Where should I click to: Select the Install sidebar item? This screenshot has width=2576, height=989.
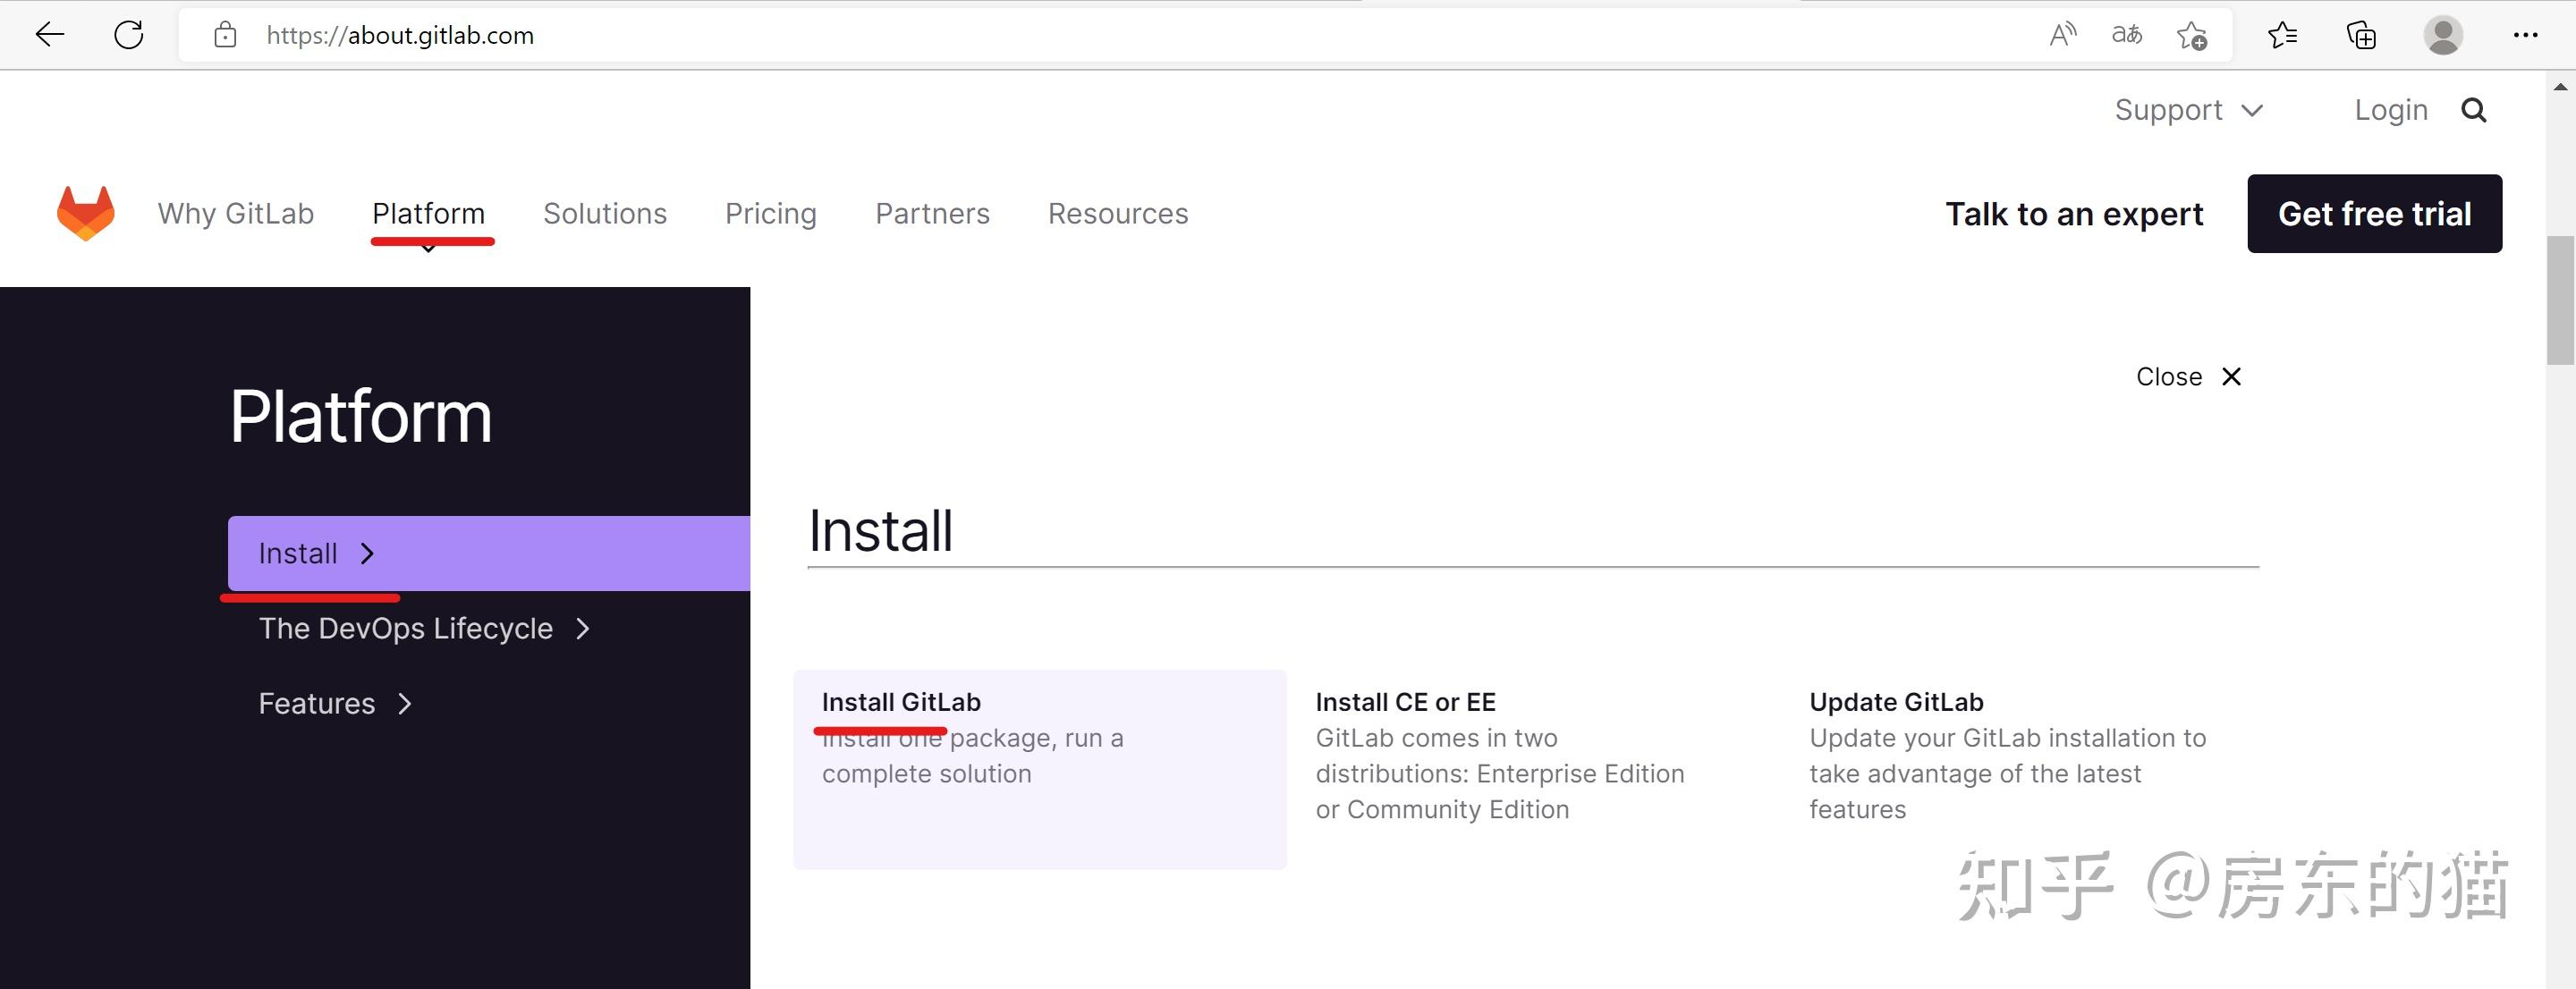point(316,553)
